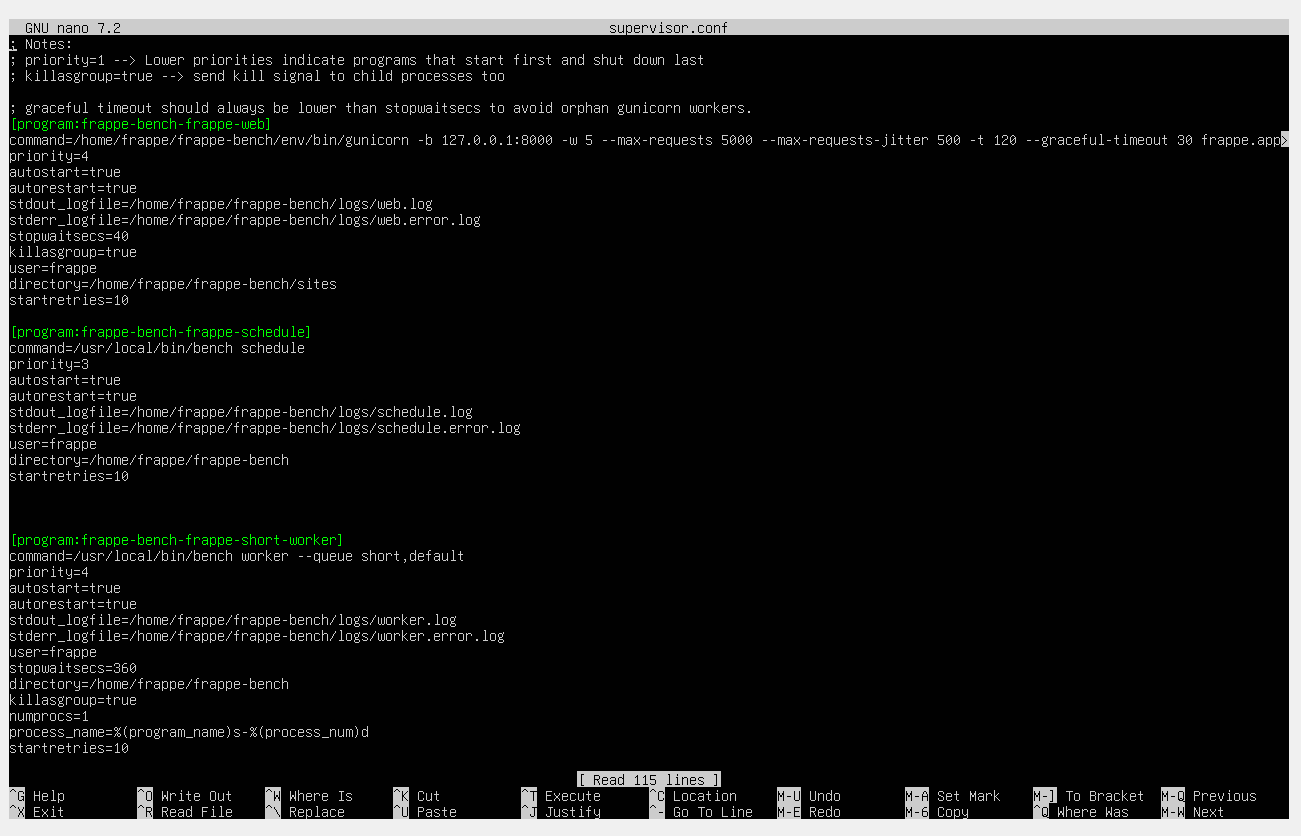Screen dimensions: 1301x836
Task: Click the ^X Exit shortcut
Action: coord(37,812)
